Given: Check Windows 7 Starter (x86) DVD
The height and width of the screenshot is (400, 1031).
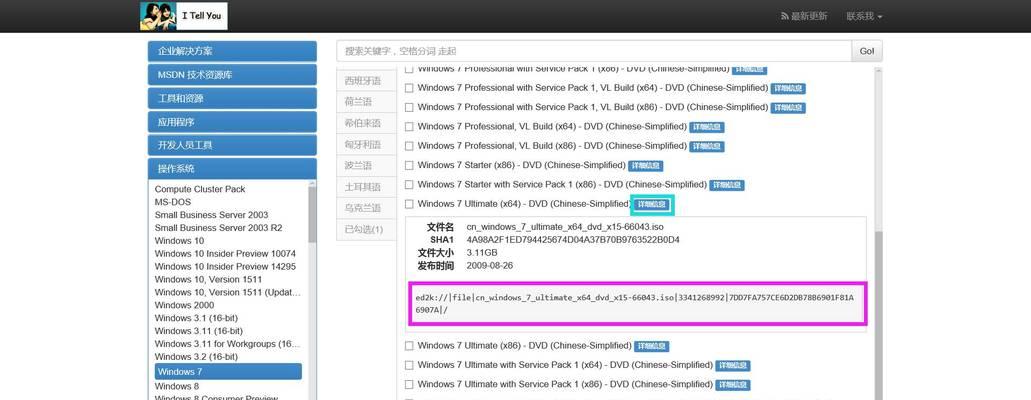Looking at the screenshot, I should 409,165.
